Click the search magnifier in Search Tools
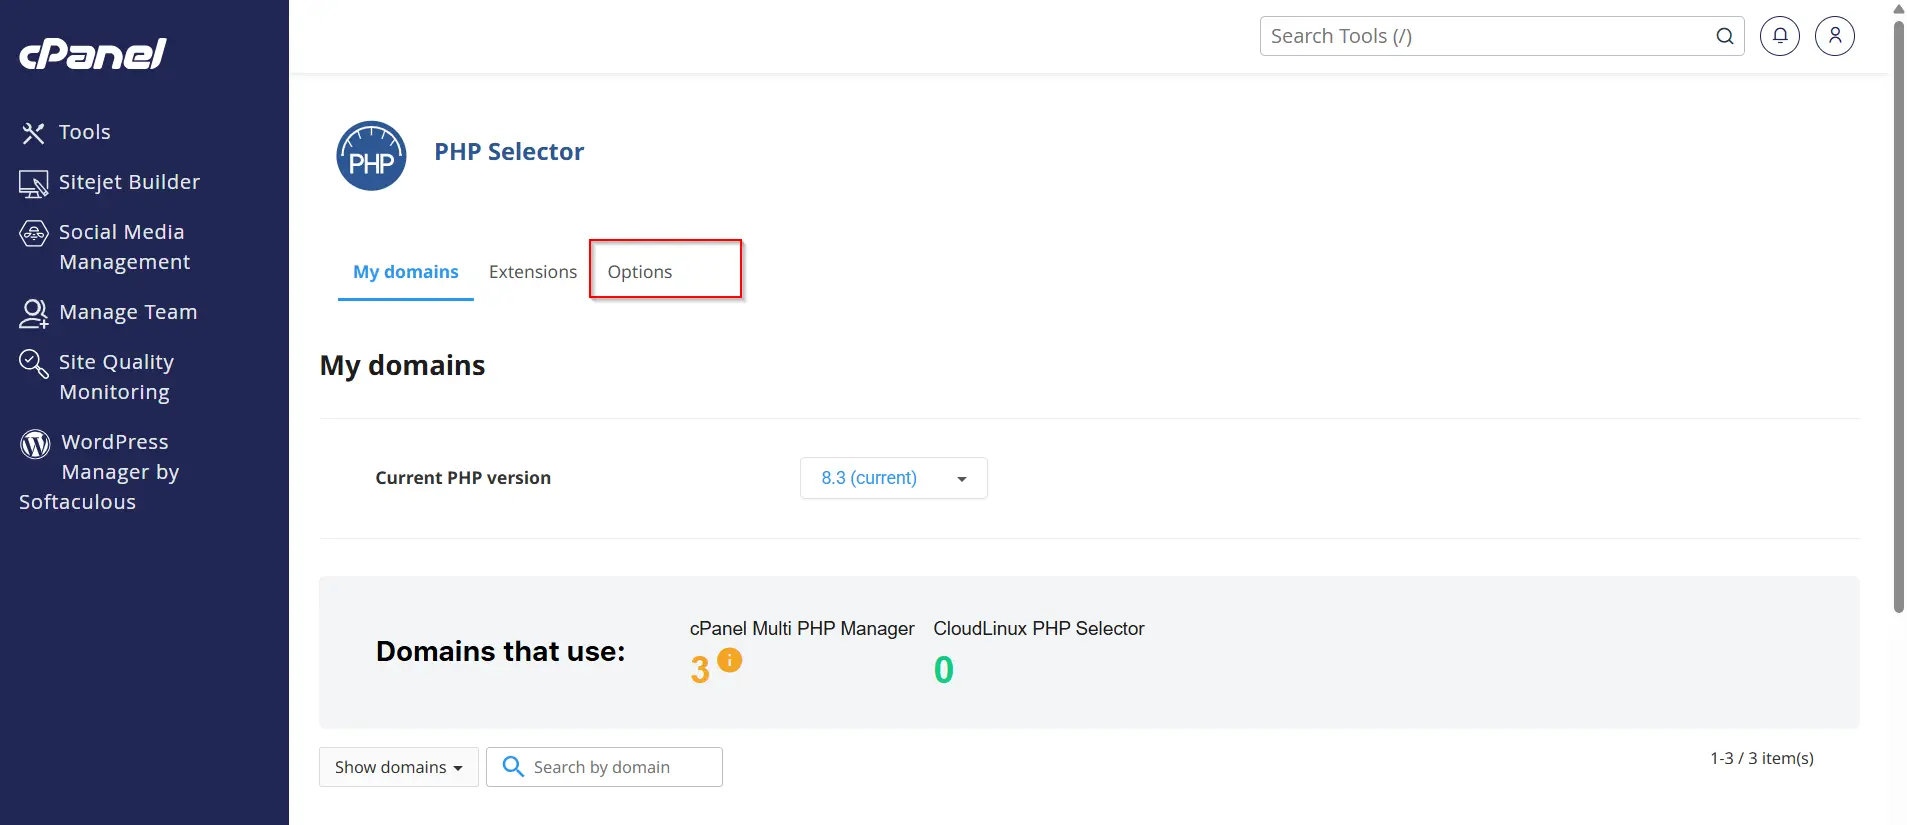The width and height of the screenshot is (1907, 825). point(1724,36)
